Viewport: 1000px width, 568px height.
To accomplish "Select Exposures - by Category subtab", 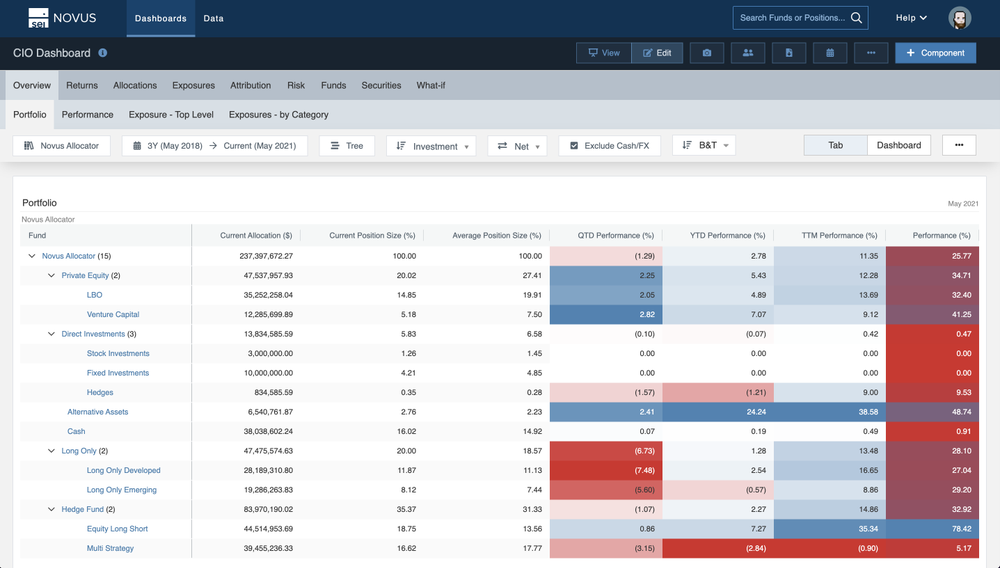I will [278, 114].
